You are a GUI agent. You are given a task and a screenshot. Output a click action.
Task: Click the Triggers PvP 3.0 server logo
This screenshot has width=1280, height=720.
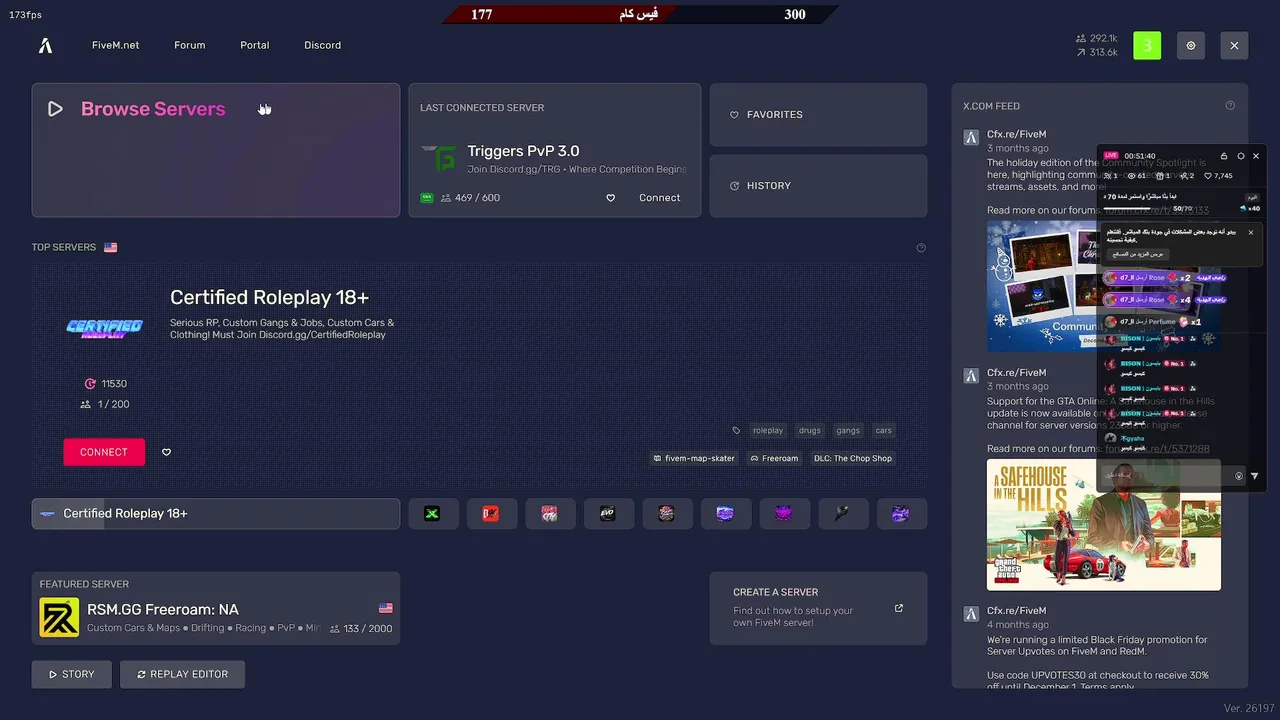(x=438, y=158)
